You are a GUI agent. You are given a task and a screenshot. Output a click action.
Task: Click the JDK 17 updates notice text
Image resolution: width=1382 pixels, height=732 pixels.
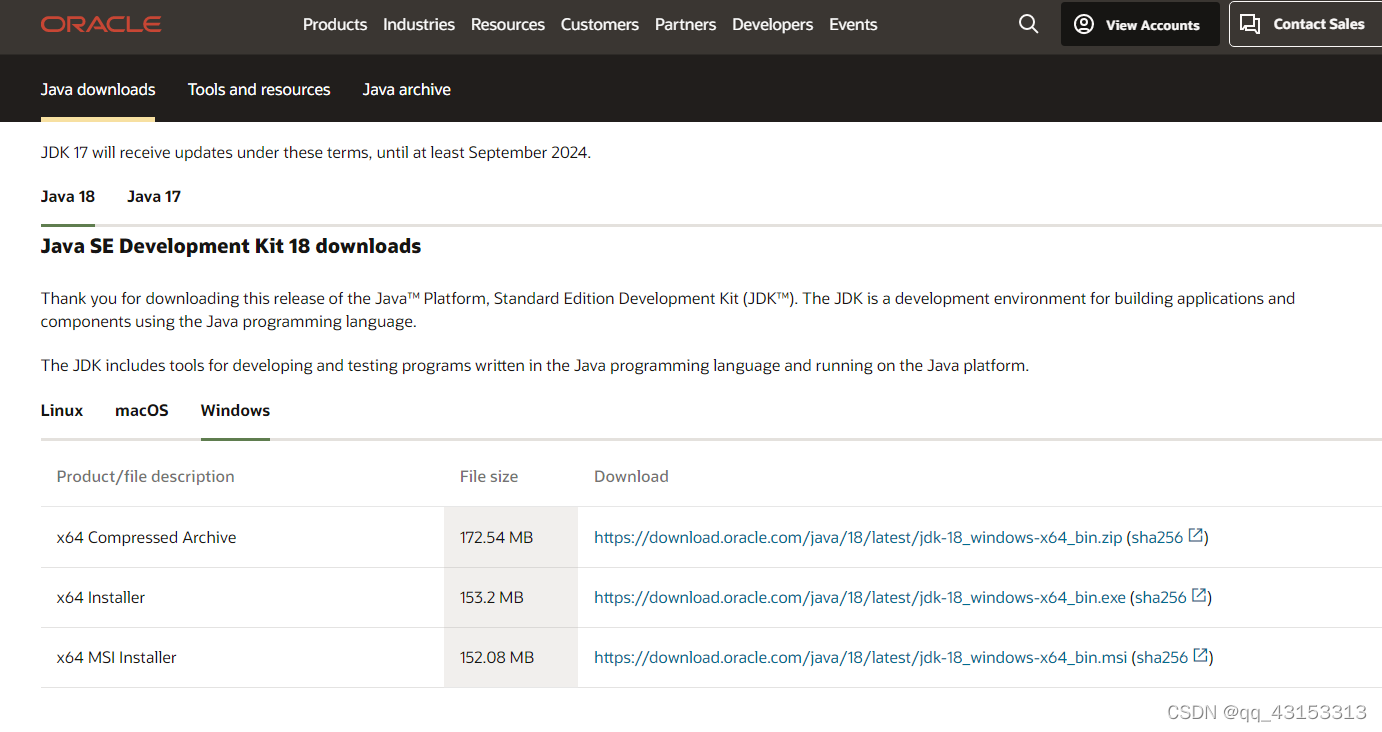(316, 153)
